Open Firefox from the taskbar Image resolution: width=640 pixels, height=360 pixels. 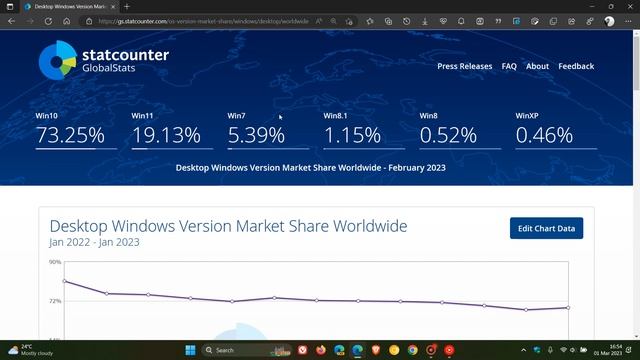(321, 350)
